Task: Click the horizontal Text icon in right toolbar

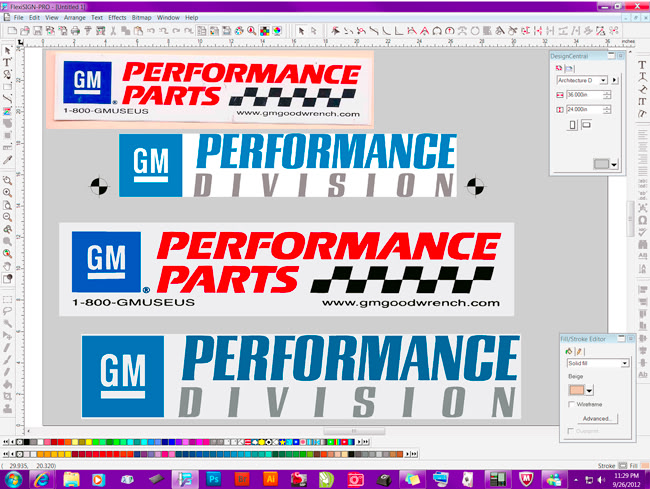Action: 642,65
